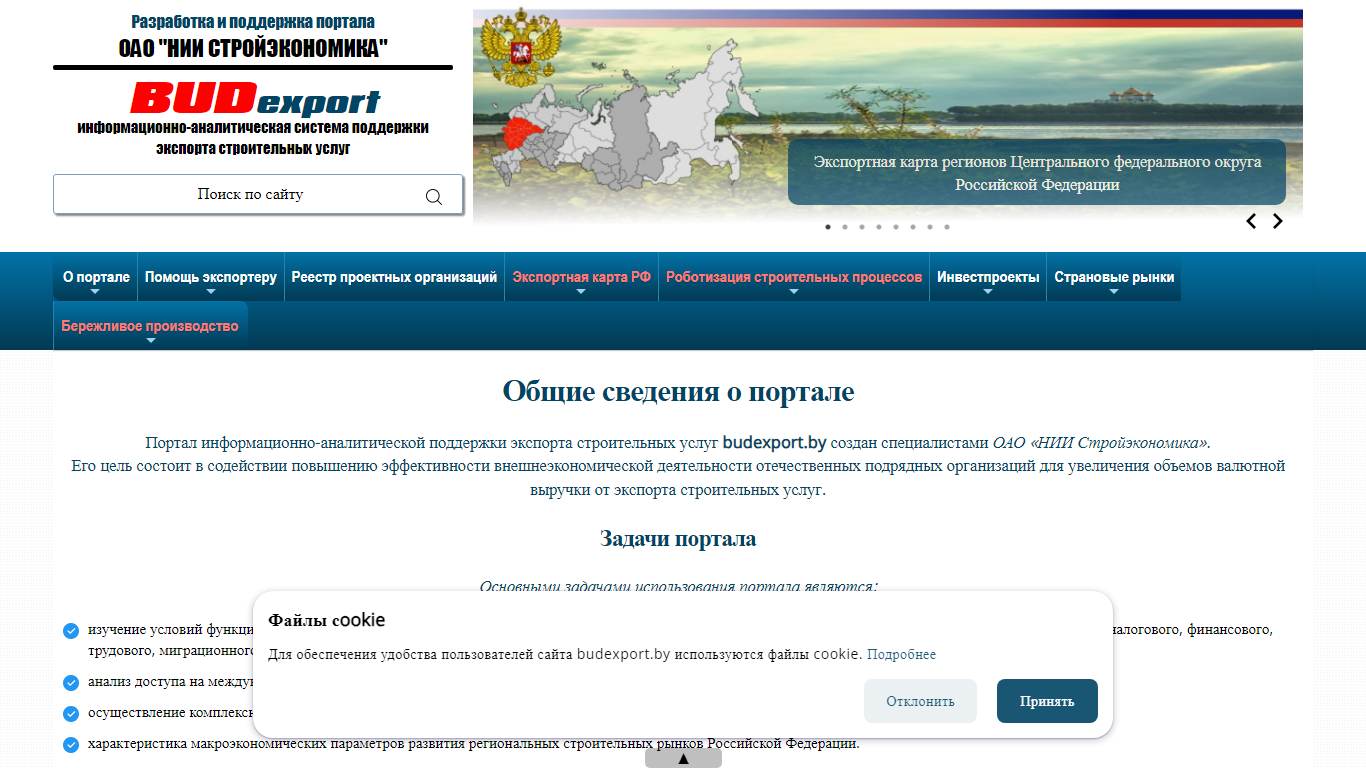
Task: Expand dropdown arrow under Бережливое производство
Action: [150, 341]
